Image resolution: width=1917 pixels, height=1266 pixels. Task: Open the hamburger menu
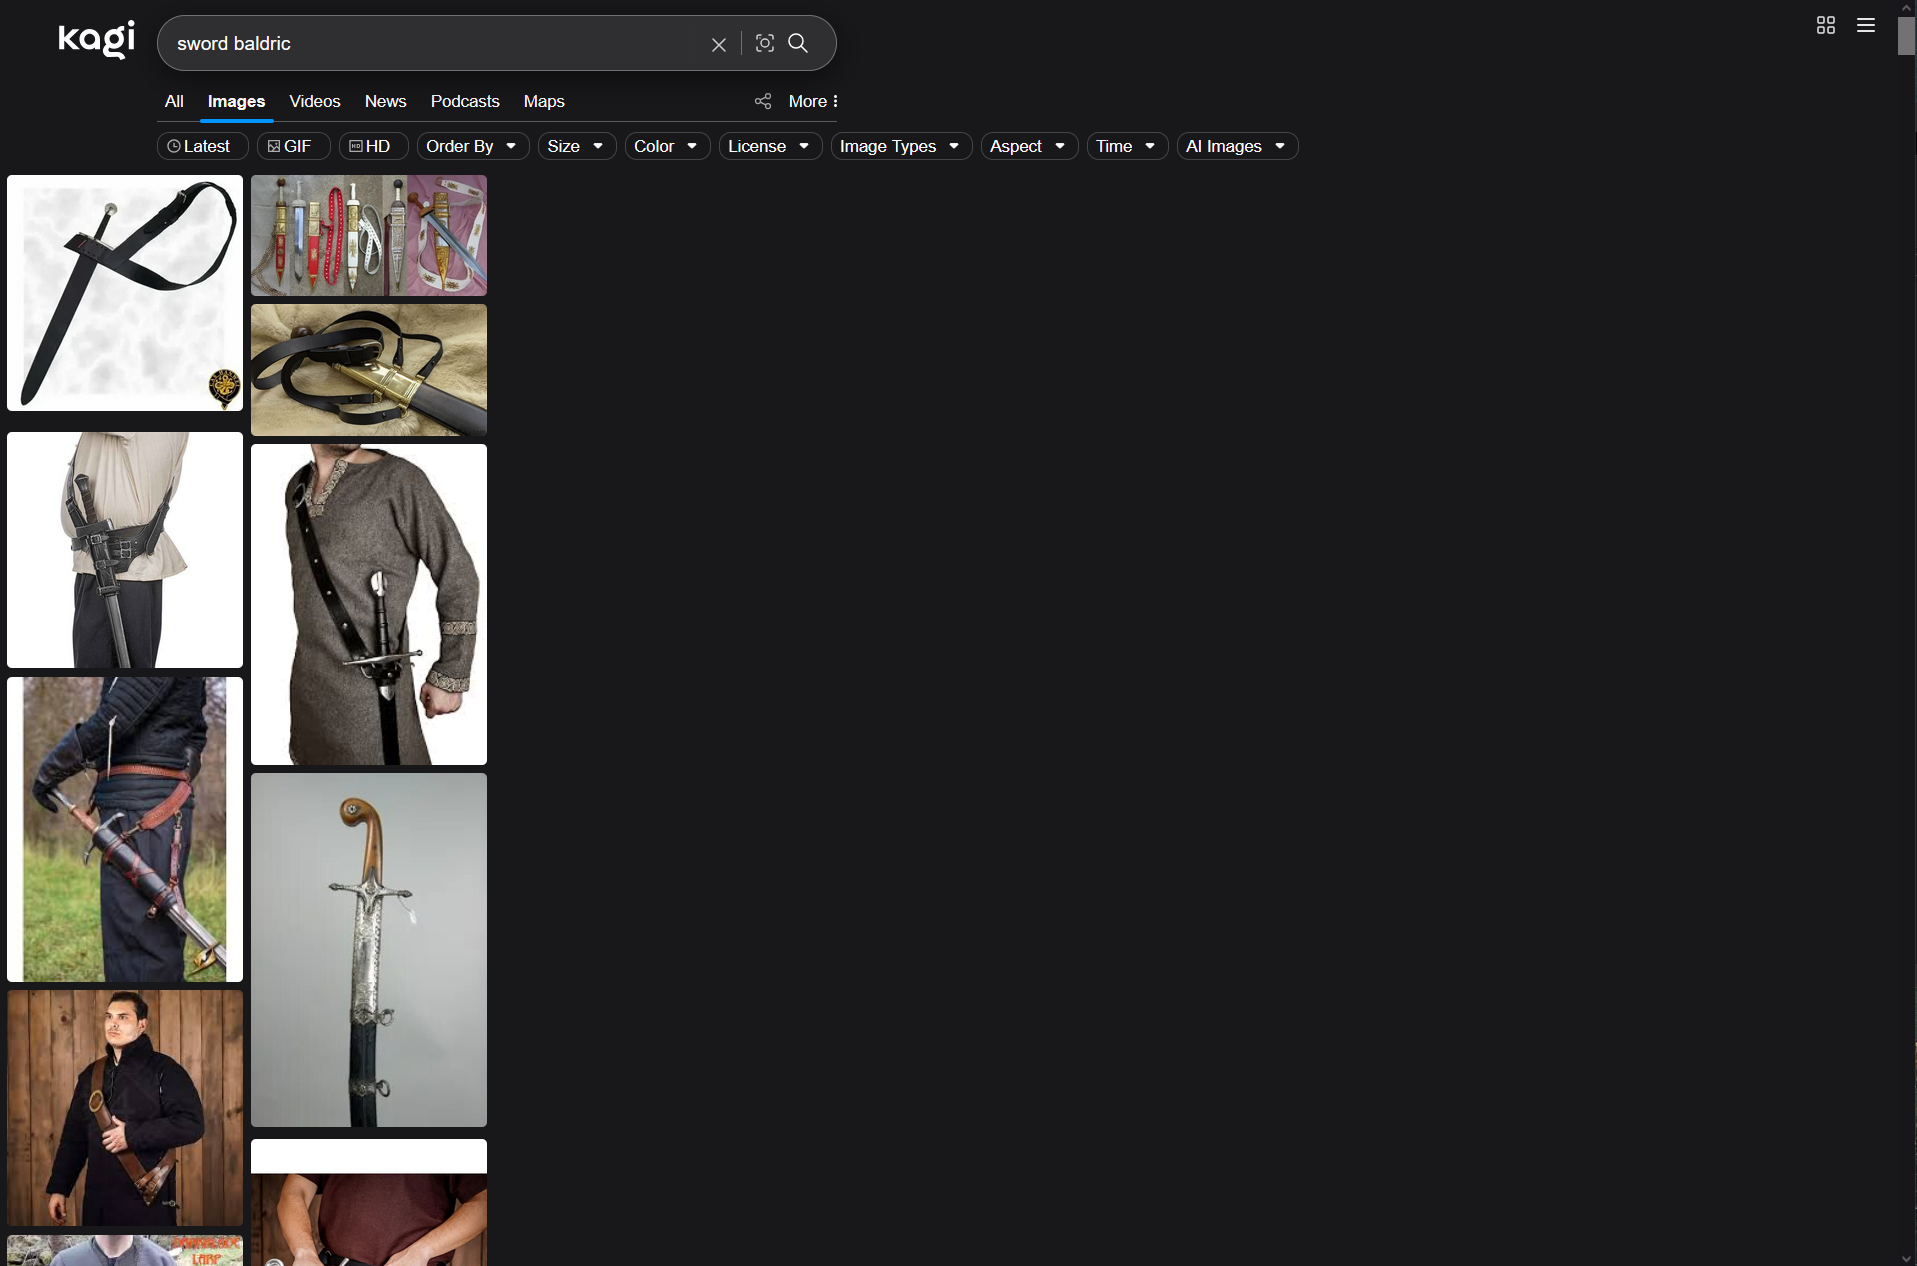click(1865, 25)
